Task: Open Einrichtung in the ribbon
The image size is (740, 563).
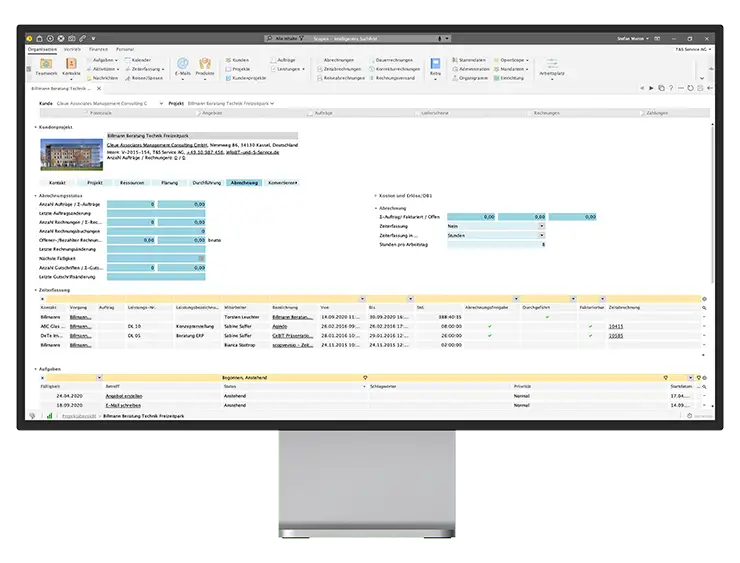Action: click(x=509, y=78)
